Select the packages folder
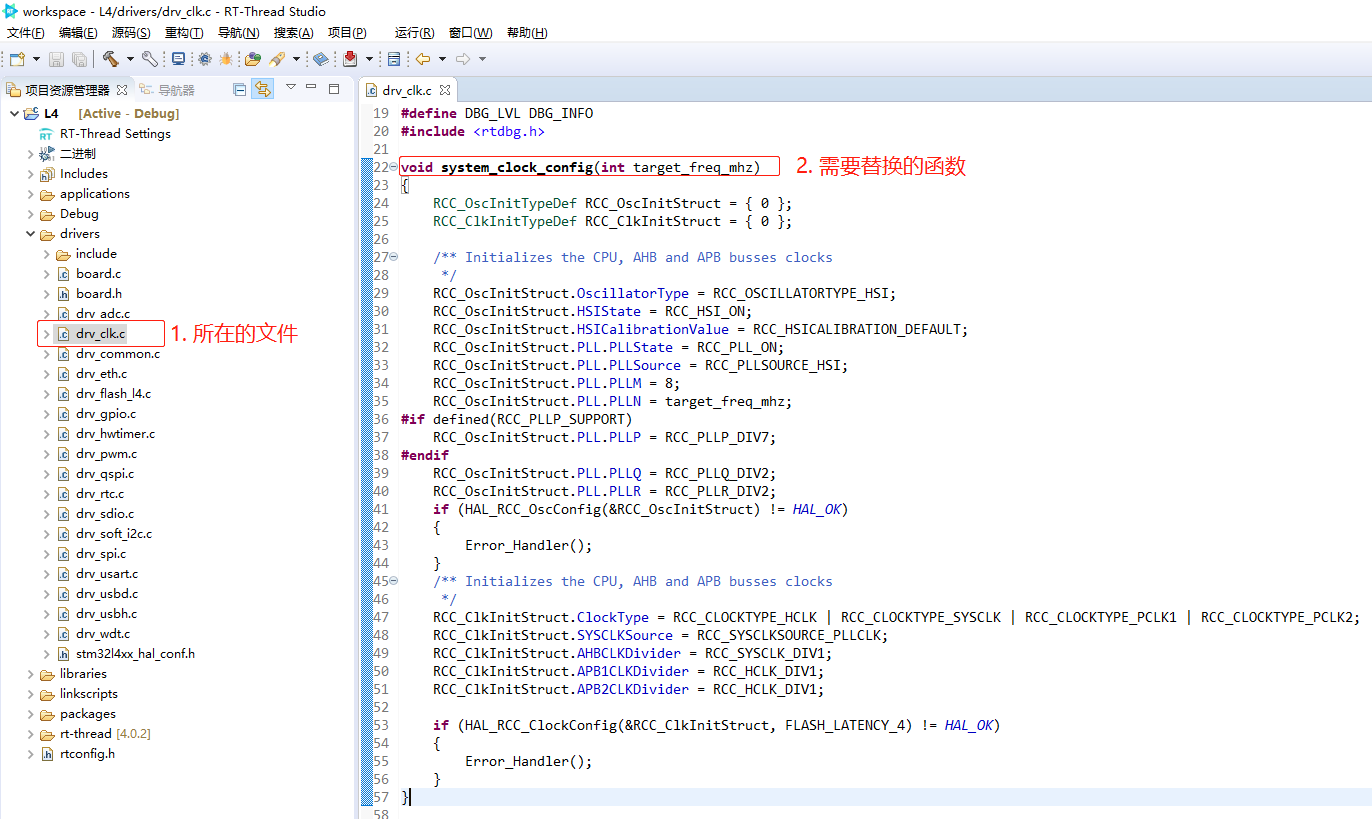1372x819 pixels. [x=87, y=714]
